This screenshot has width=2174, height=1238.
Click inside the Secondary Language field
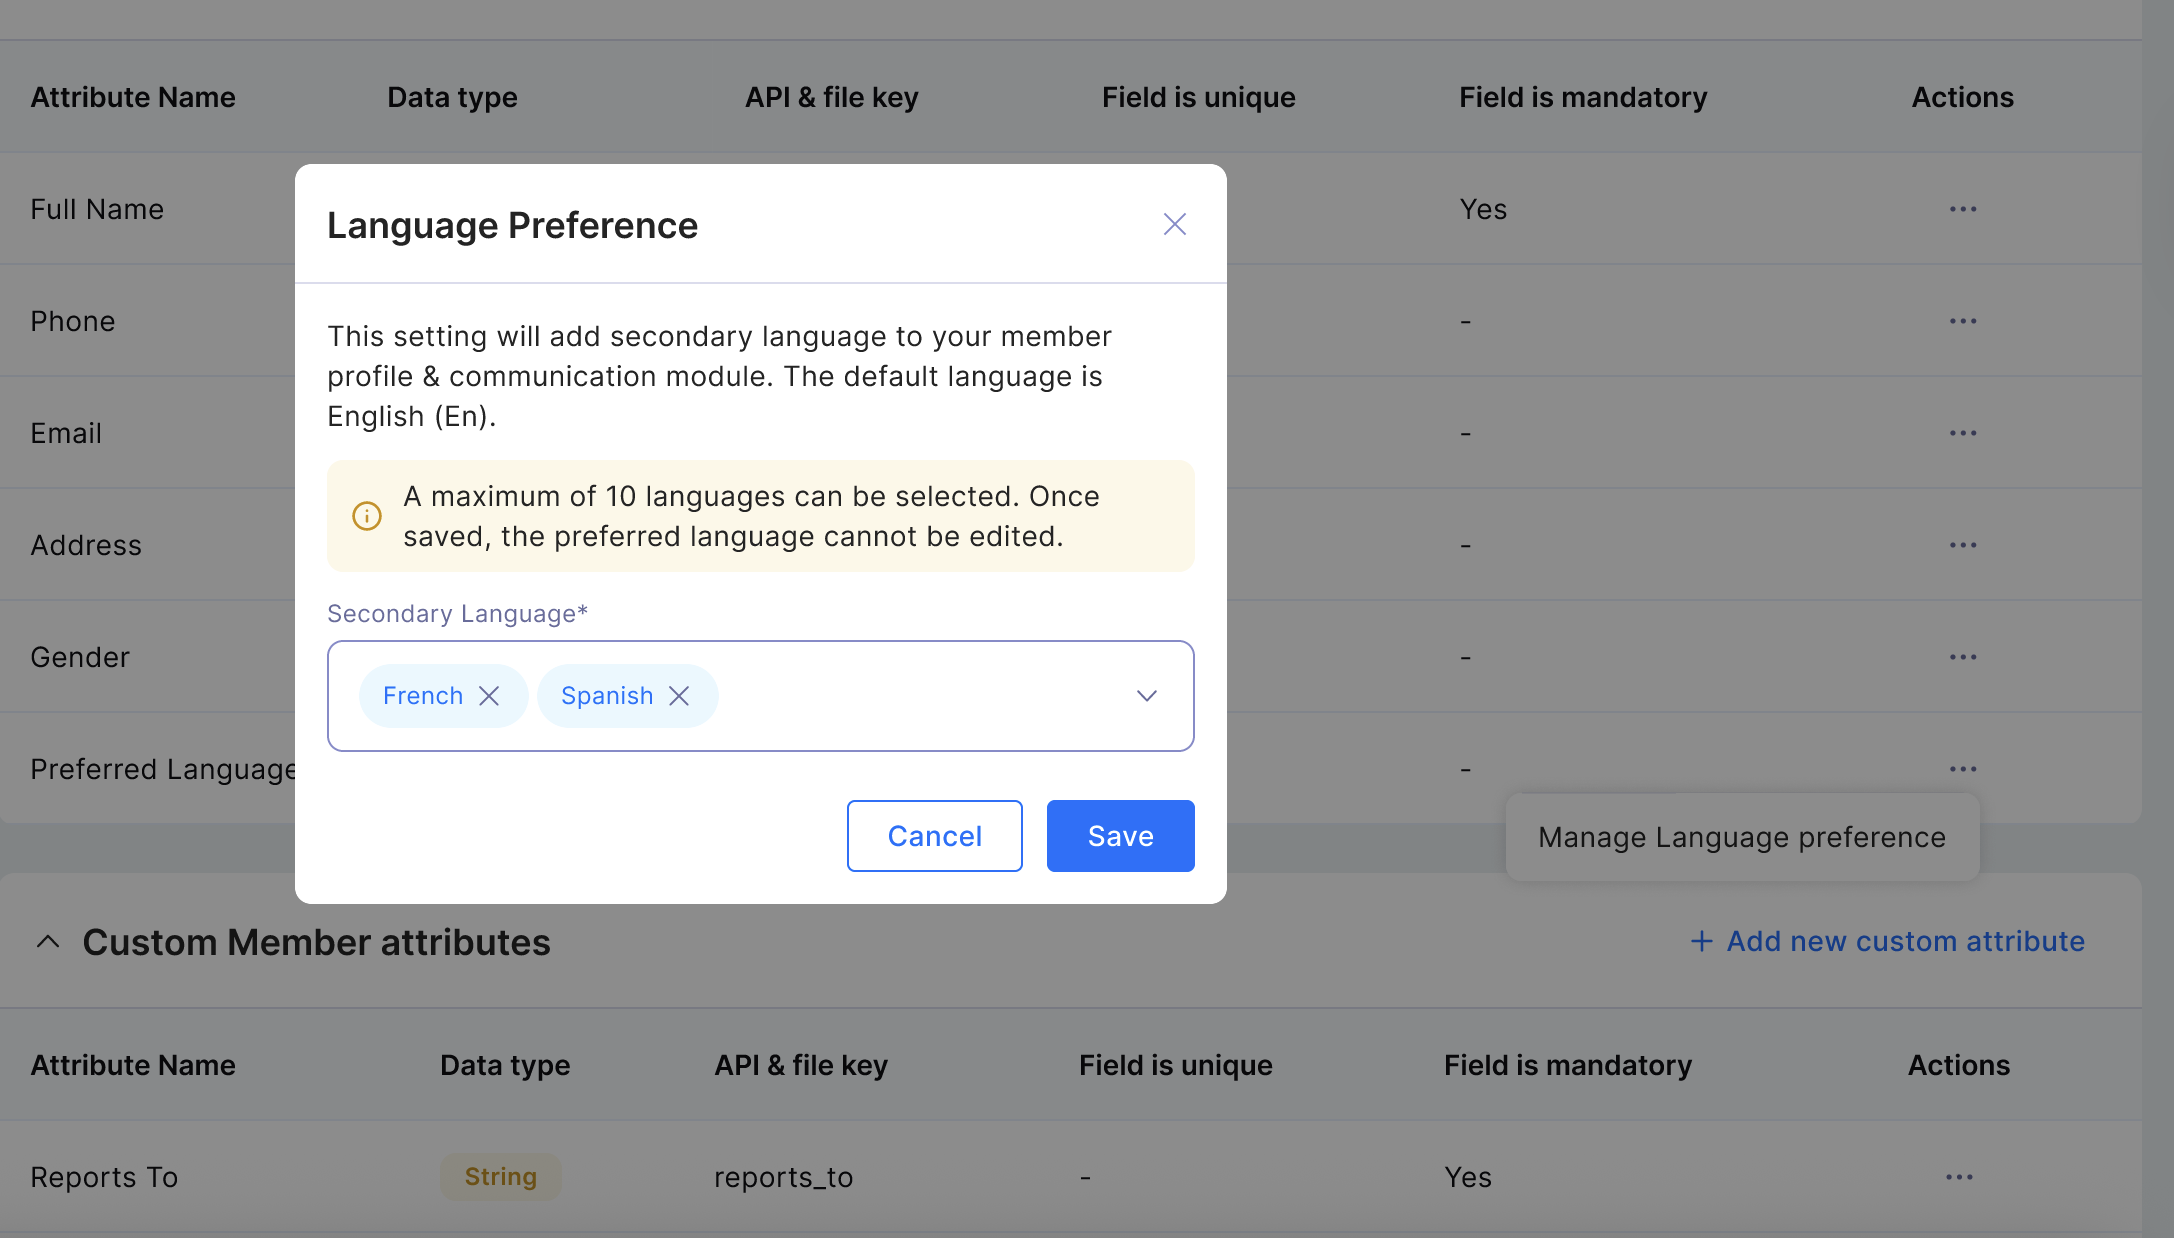920,696
